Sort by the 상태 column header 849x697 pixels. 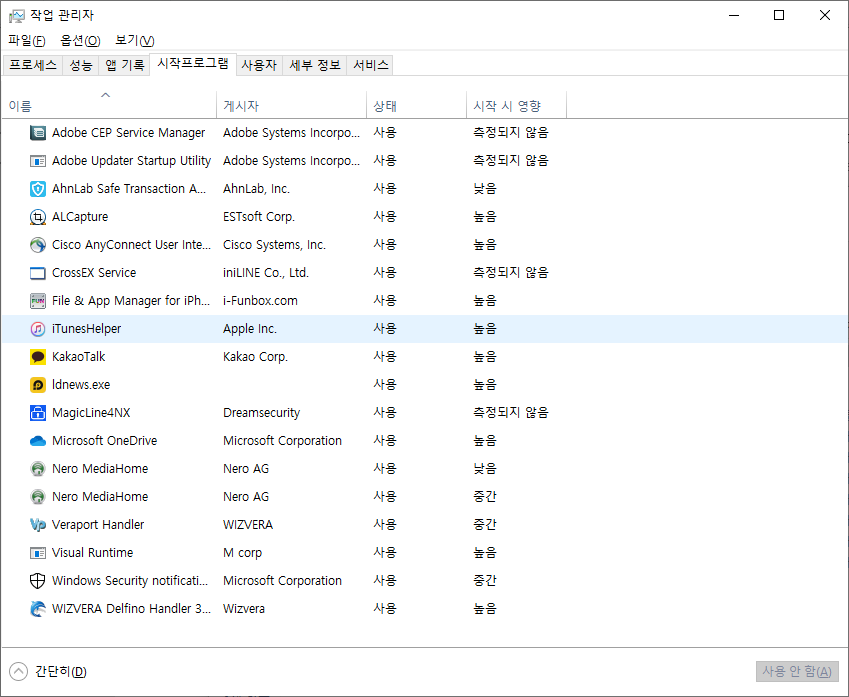416,106
